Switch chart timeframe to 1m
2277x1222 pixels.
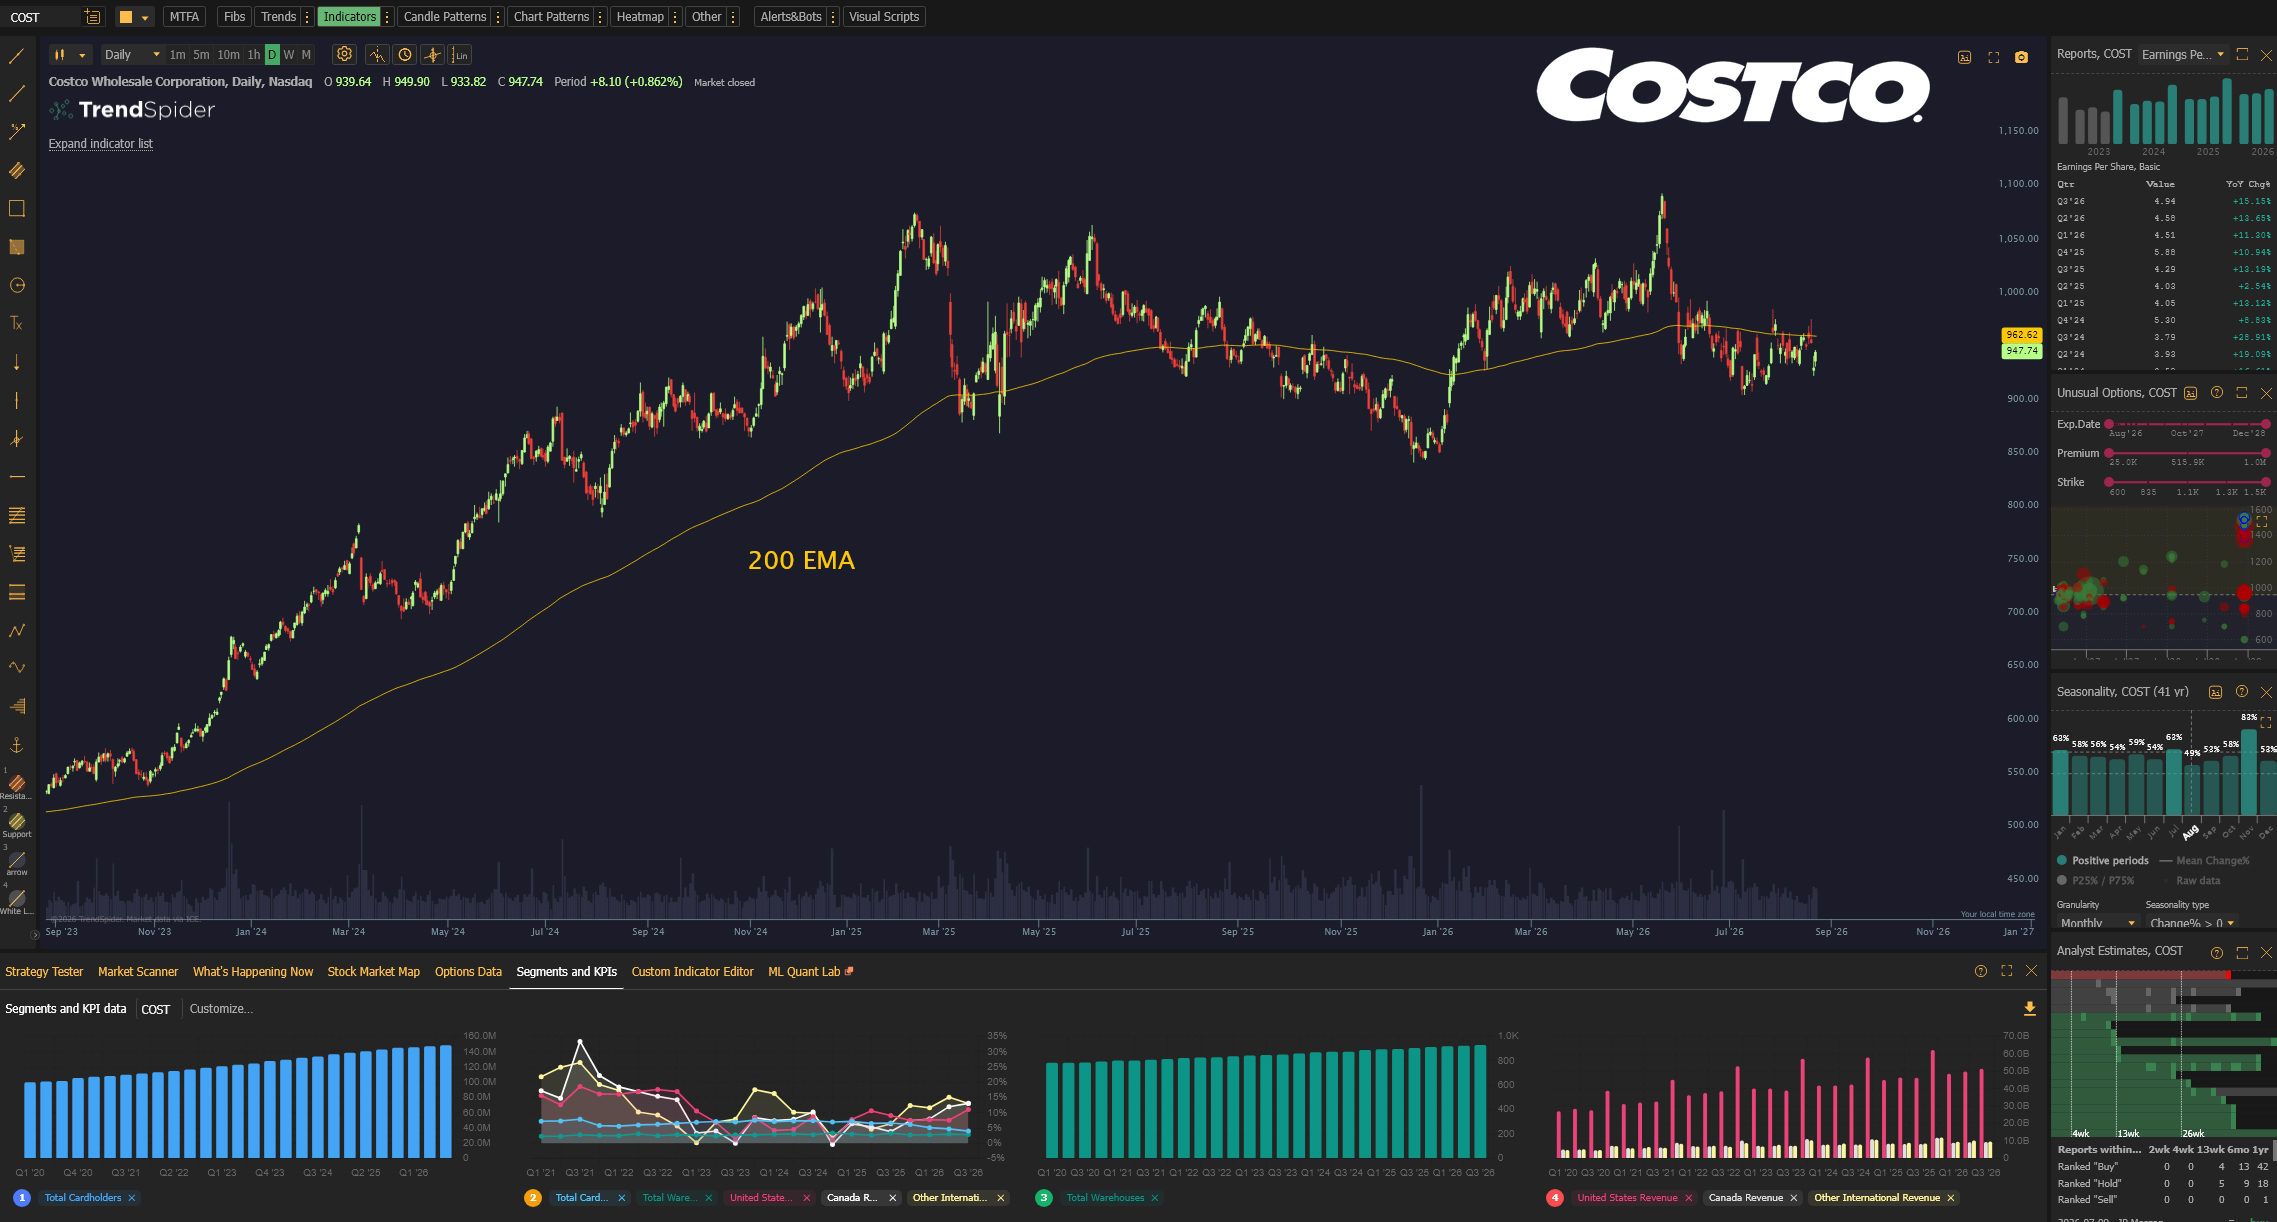(177, 55)
